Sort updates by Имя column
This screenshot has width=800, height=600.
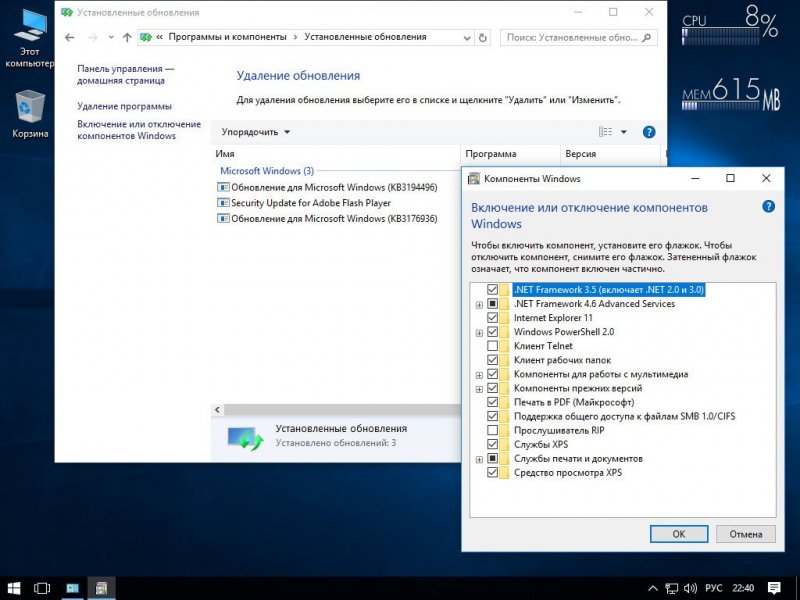pos(336,154)
